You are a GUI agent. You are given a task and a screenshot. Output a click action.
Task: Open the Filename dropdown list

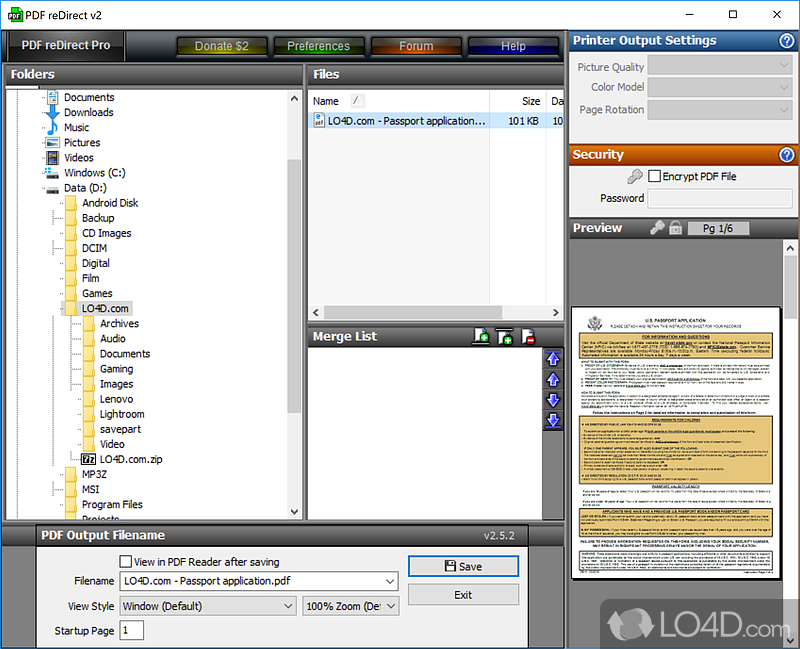[390, 581]
